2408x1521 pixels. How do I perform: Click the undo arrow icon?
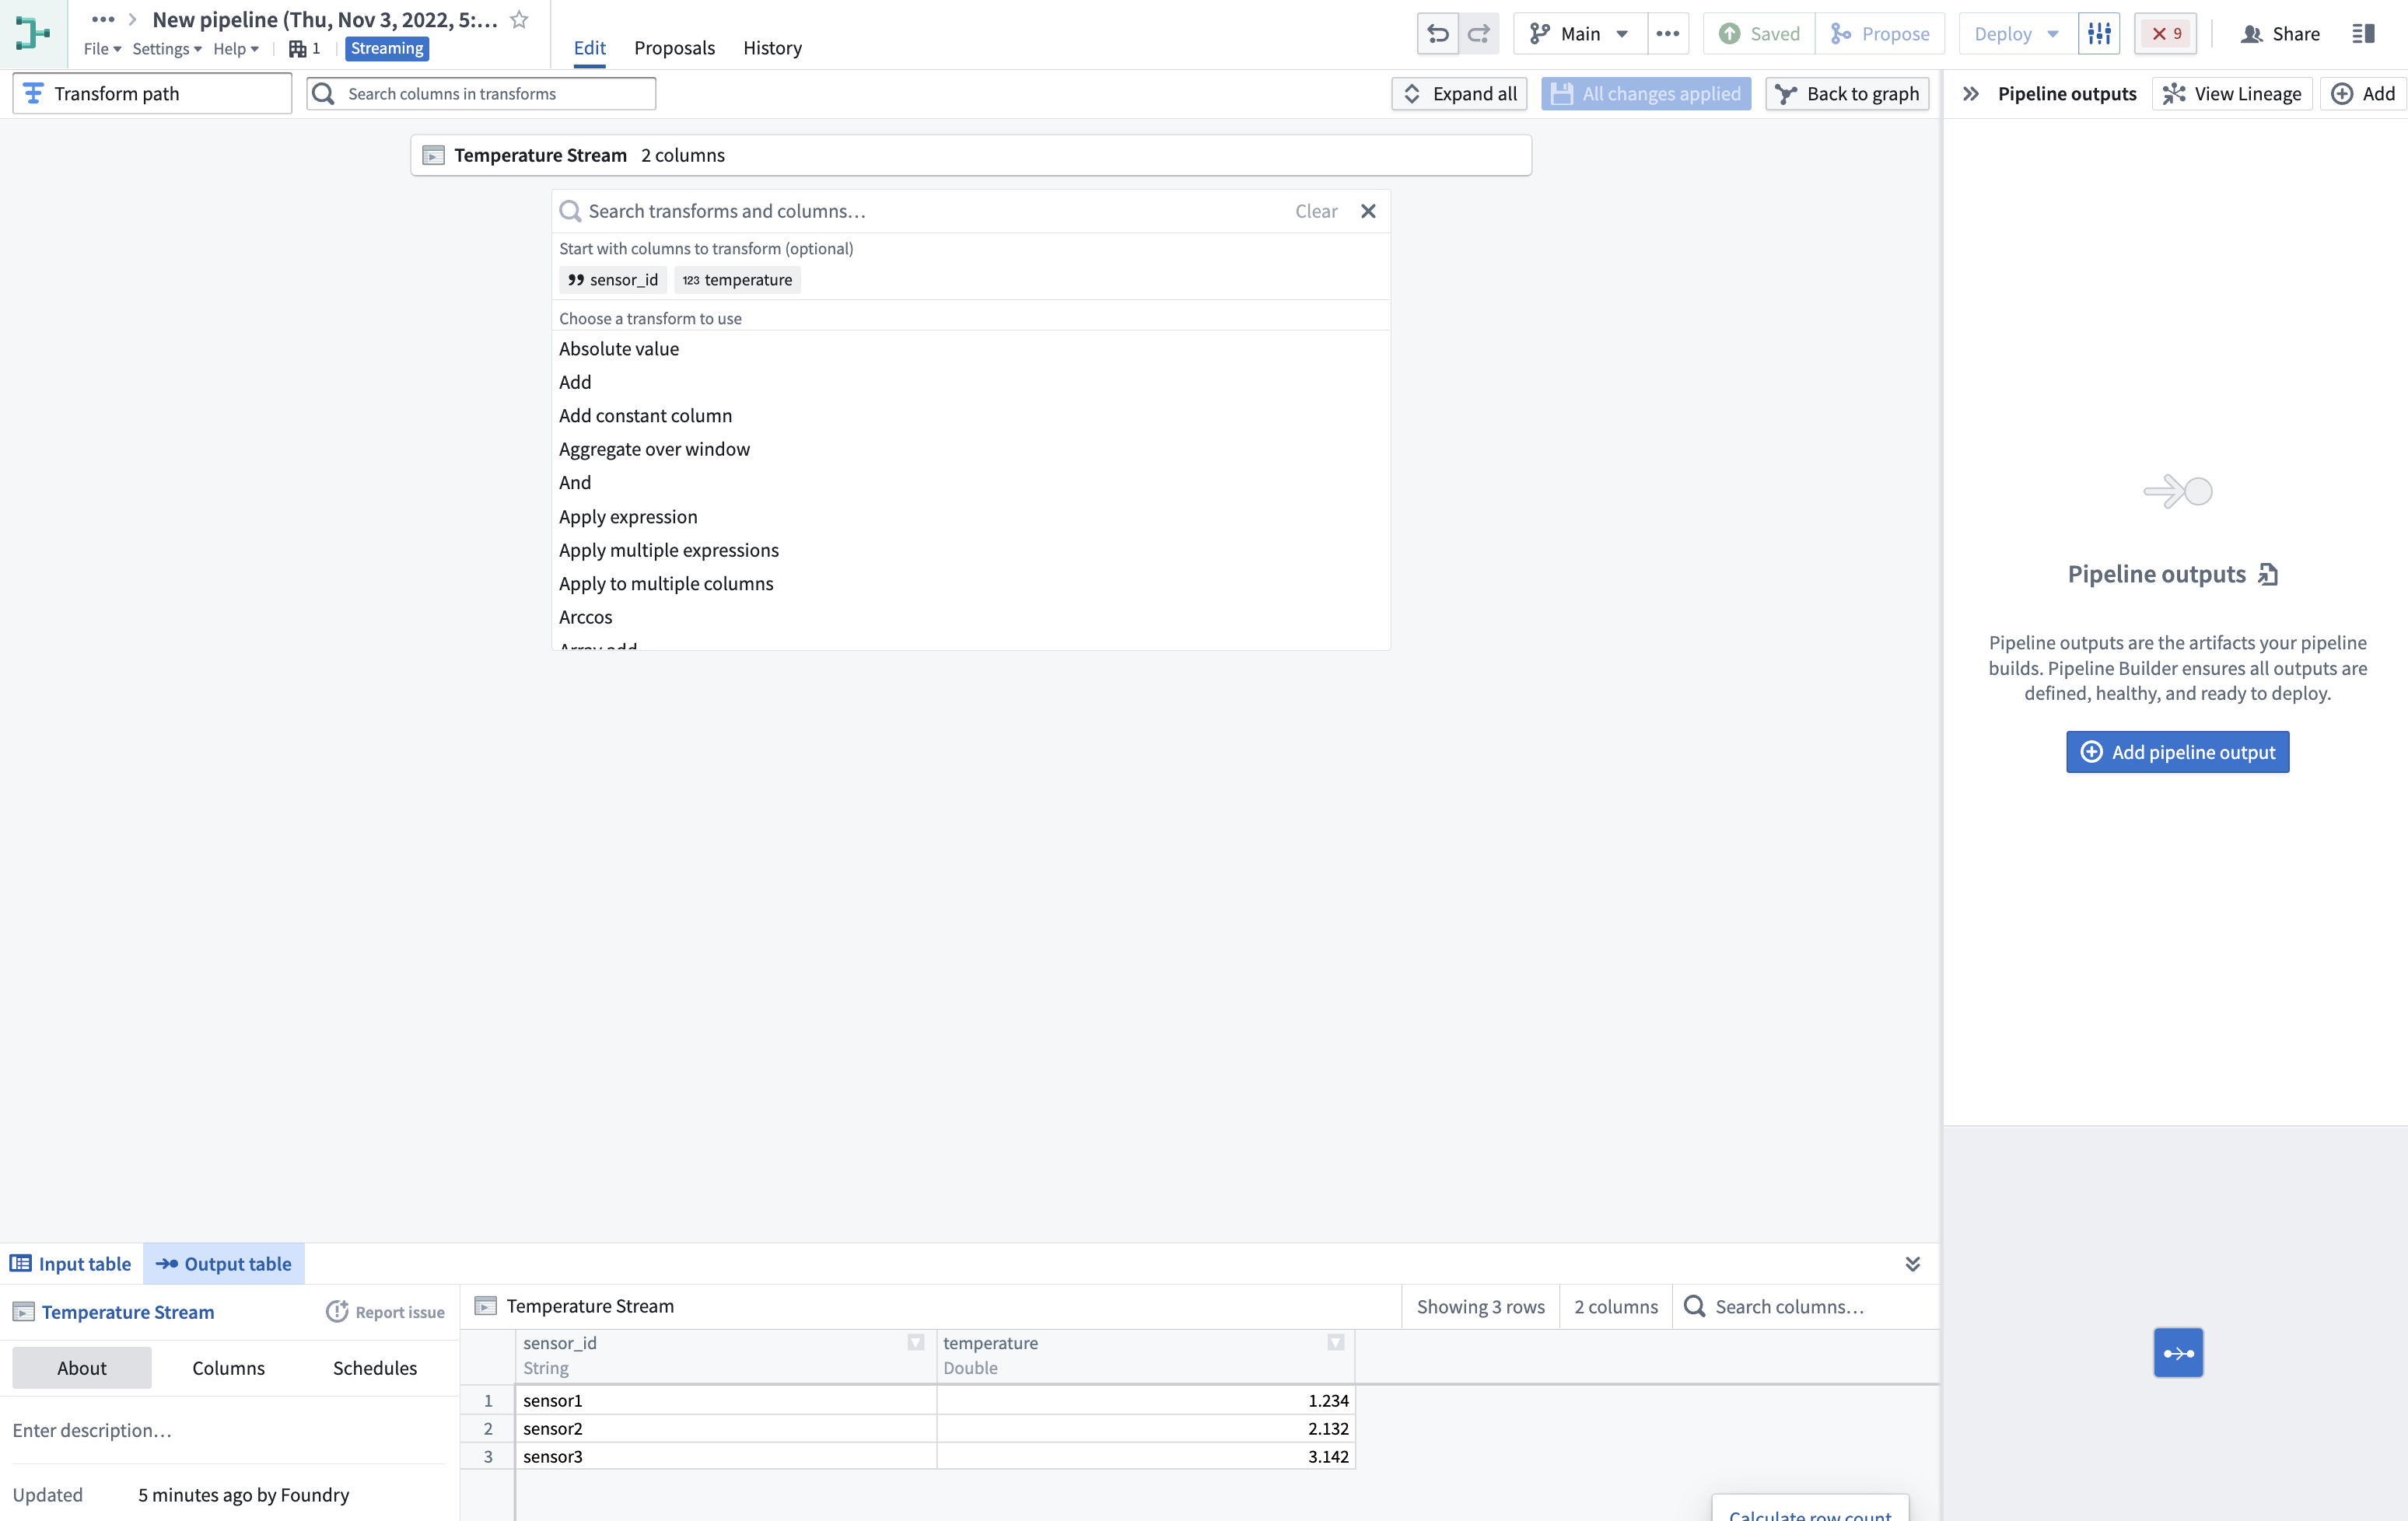pyautogui.click(x=1438, y=33)
